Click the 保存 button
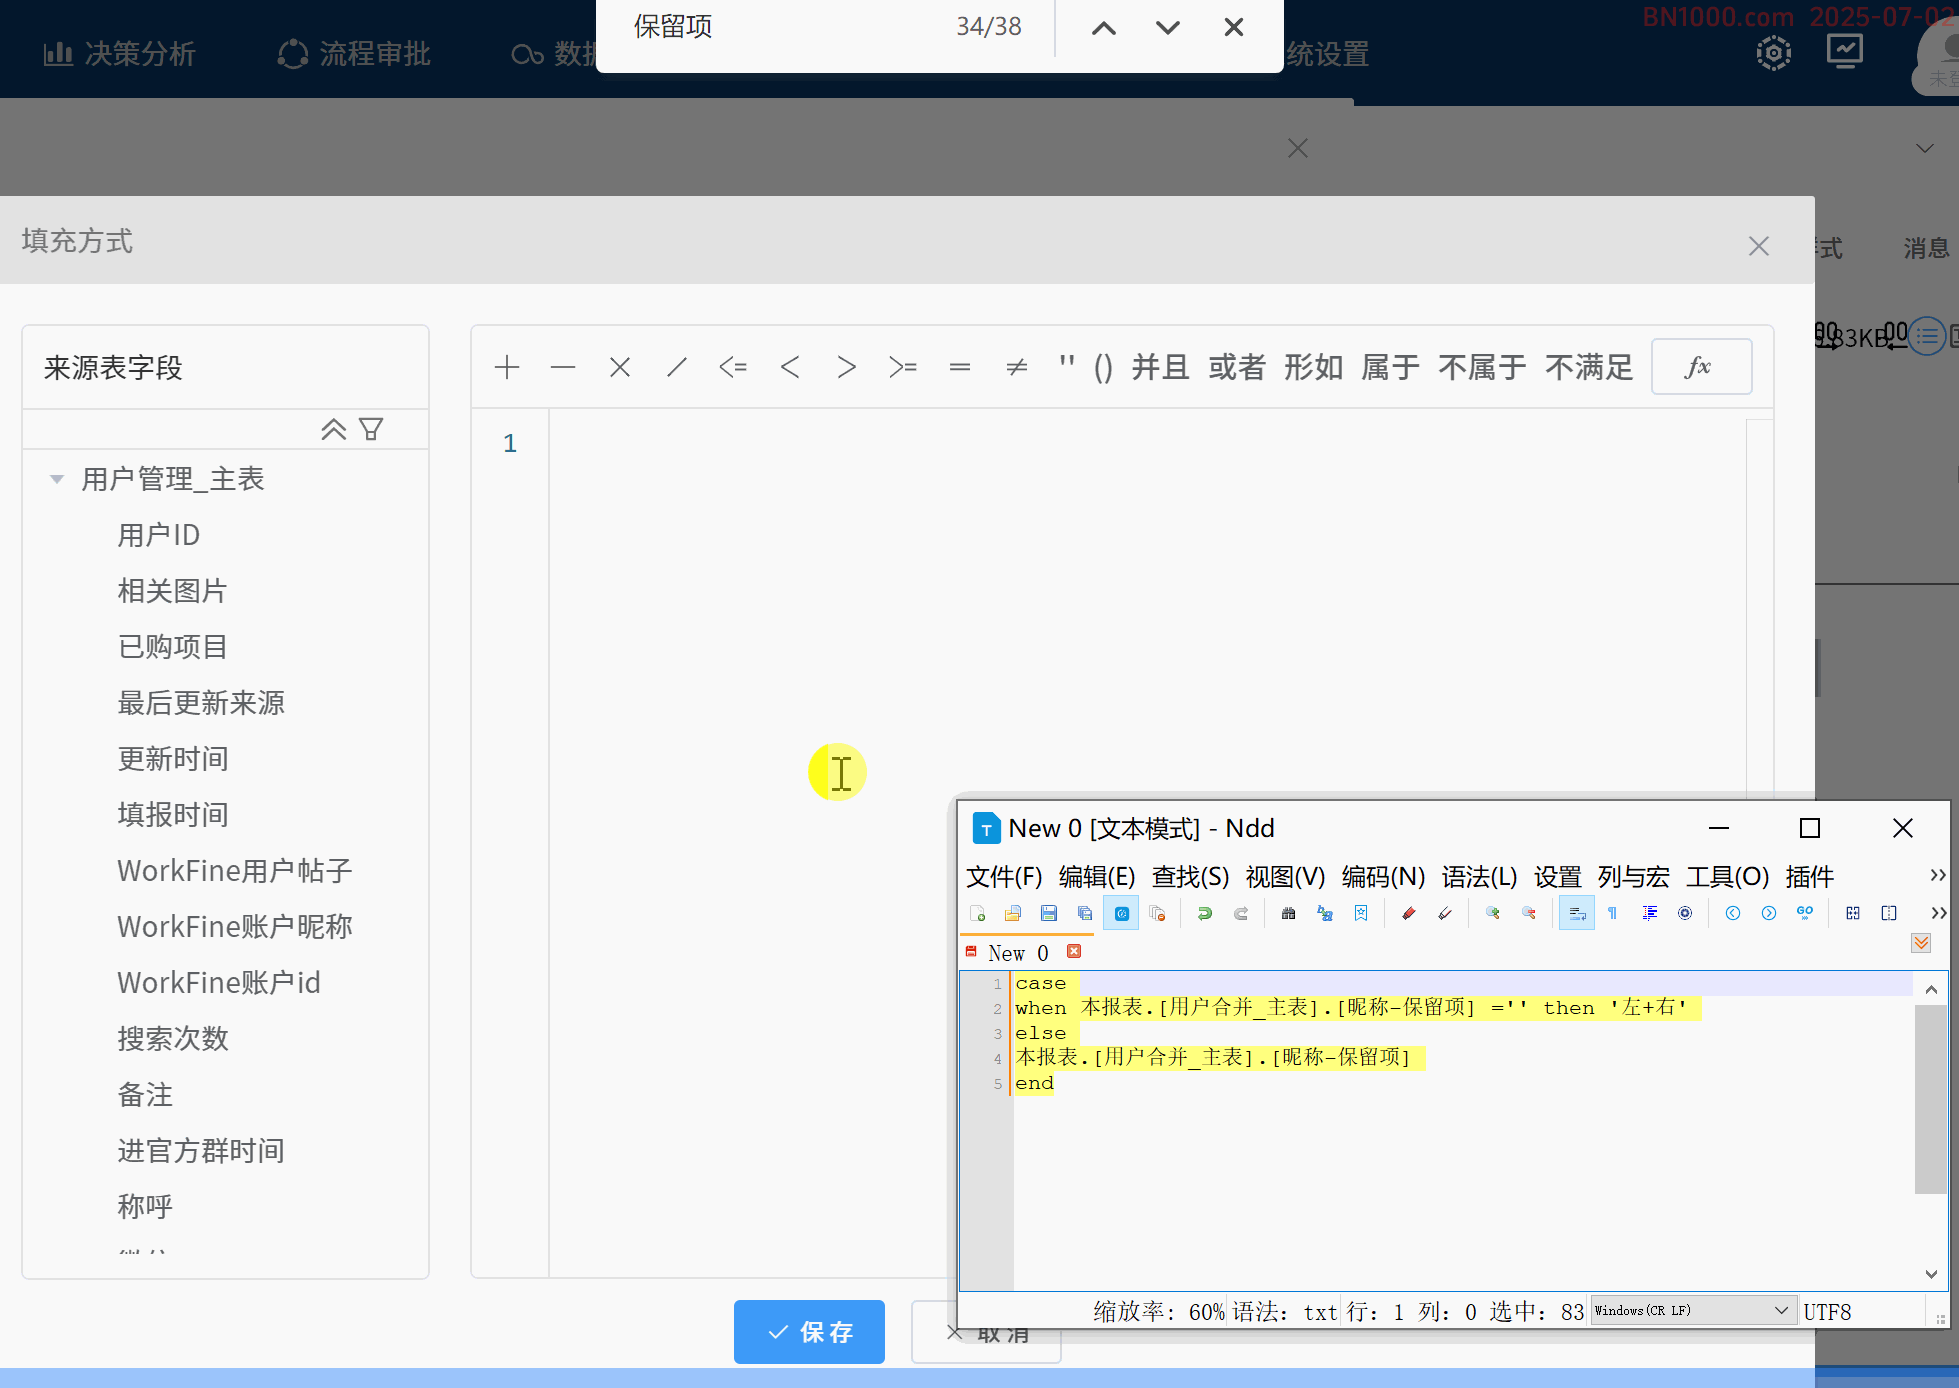1959x1388 pixels. [809, 1331]
